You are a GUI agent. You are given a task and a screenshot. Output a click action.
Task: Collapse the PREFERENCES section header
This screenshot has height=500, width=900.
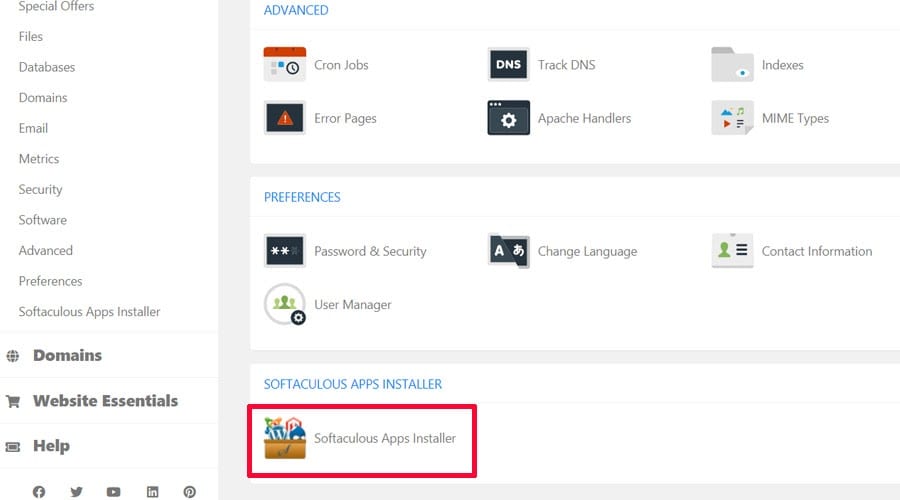[302, 197]
